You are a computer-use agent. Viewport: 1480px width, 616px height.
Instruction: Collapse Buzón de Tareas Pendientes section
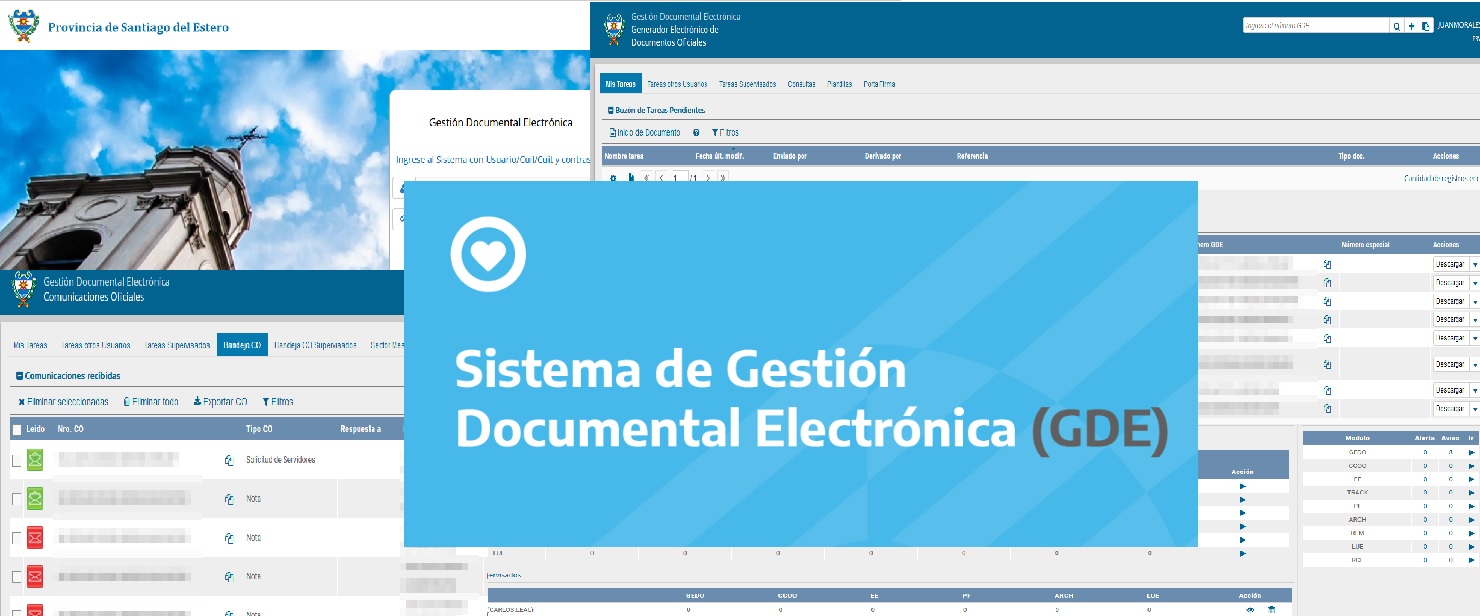click(x=611, y=110)
